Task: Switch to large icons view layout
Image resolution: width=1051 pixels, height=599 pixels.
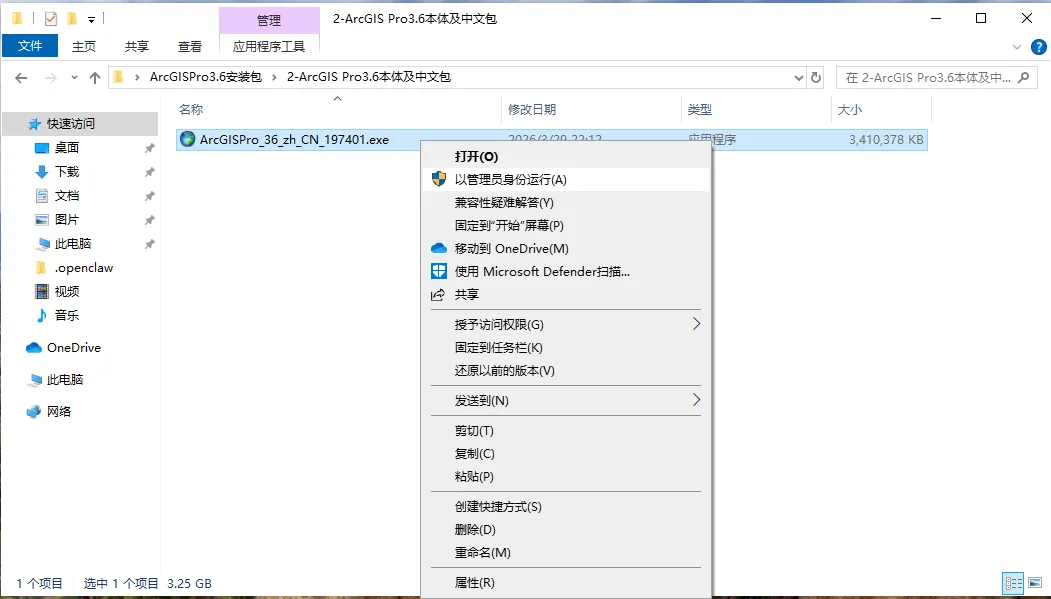Action: [x=1035, y=583]
